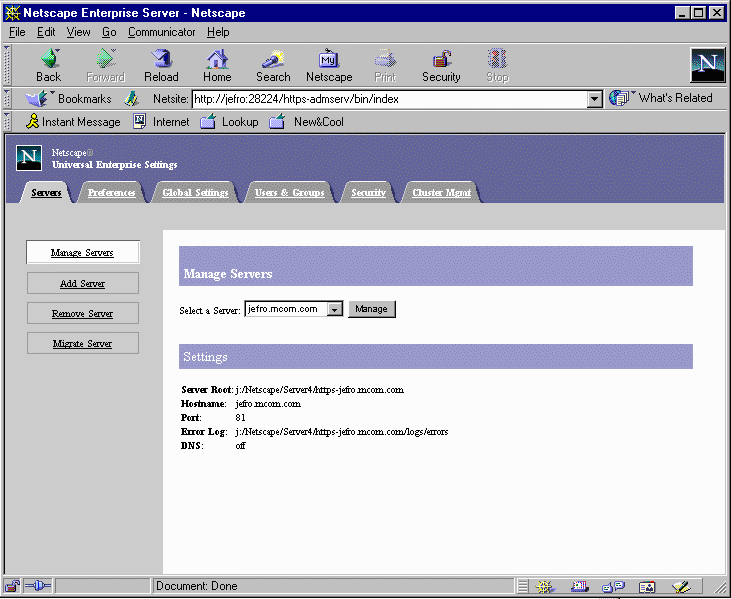Expand the Netsite URL history dropdown

(x=594, y=99)
